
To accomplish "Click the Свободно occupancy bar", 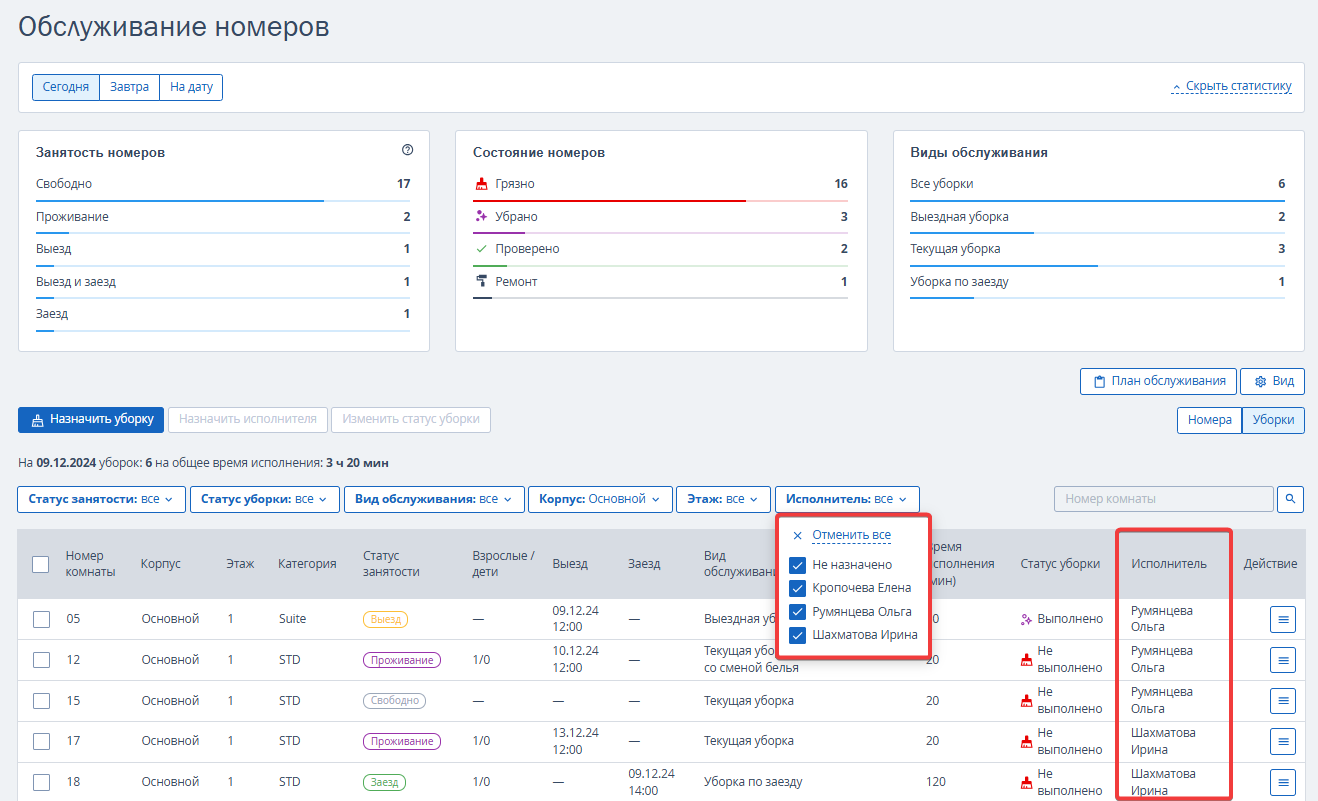I will 223,201.
